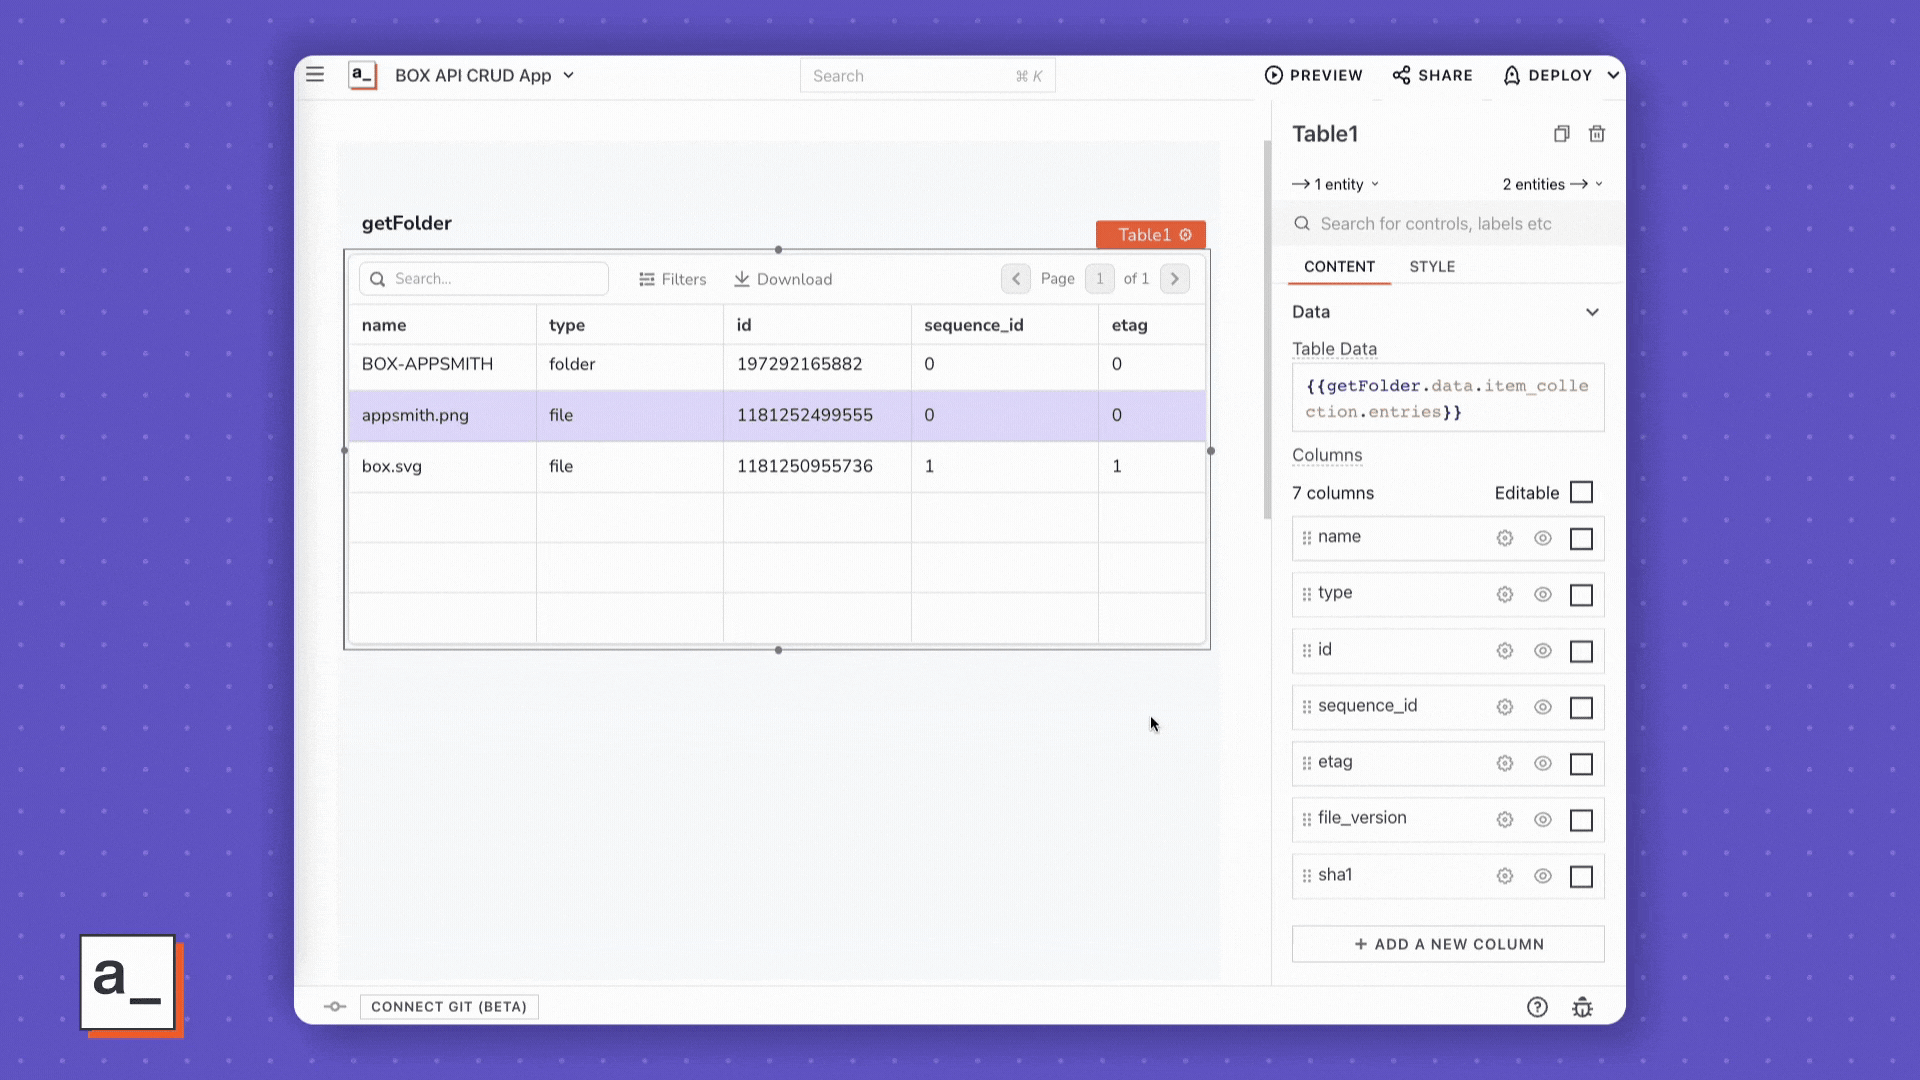Viewport: 1920px width, 1080px height.
Task: Click search icon in property pane
Action: point(1302,224)
